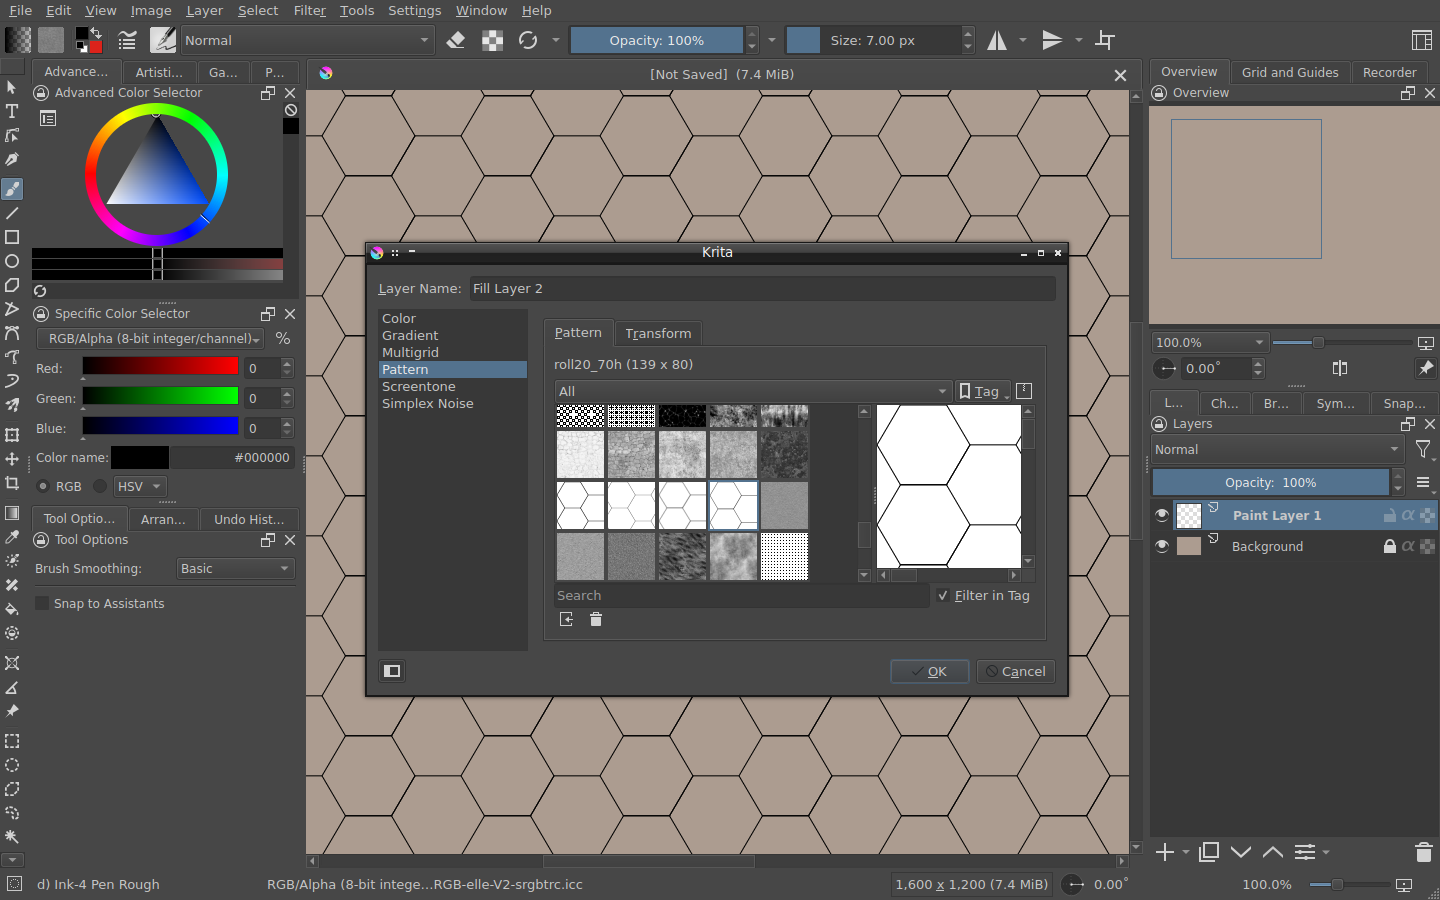Enable the Snap to Assistants checkbox

[42, 603]
